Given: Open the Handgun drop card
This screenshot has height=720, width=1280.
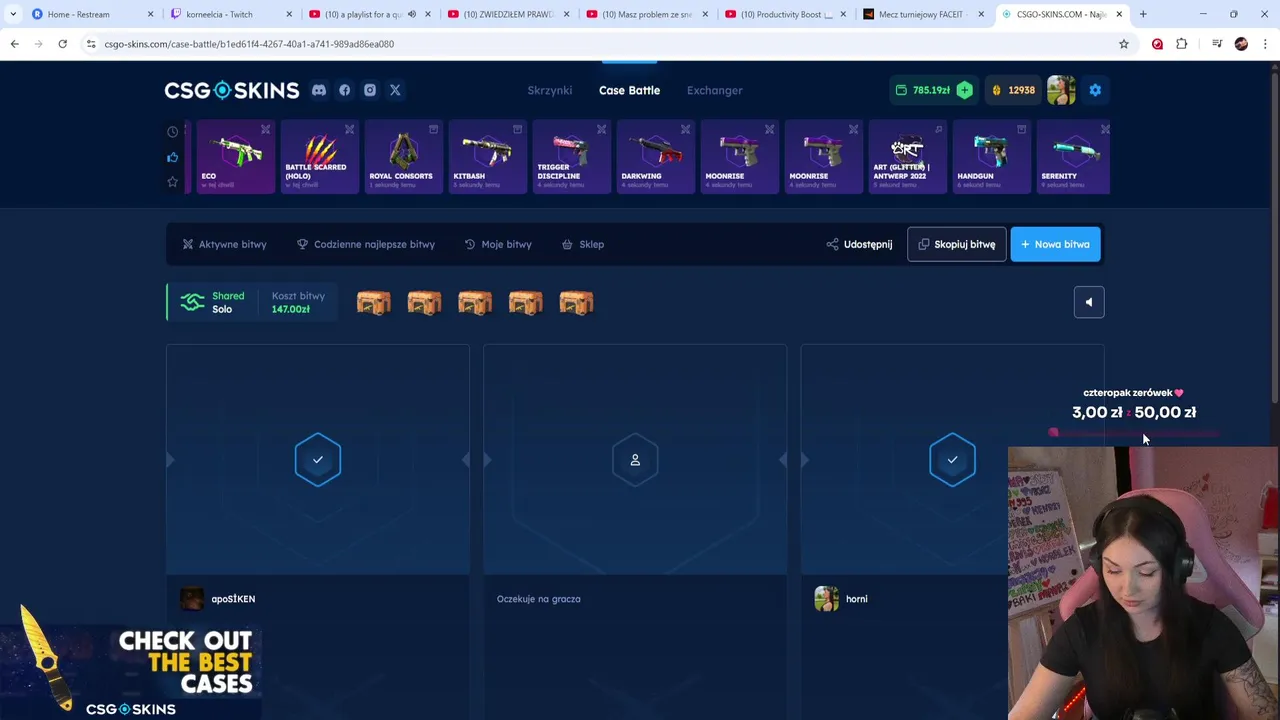Looking at the screenshot, I should point(991,157).
